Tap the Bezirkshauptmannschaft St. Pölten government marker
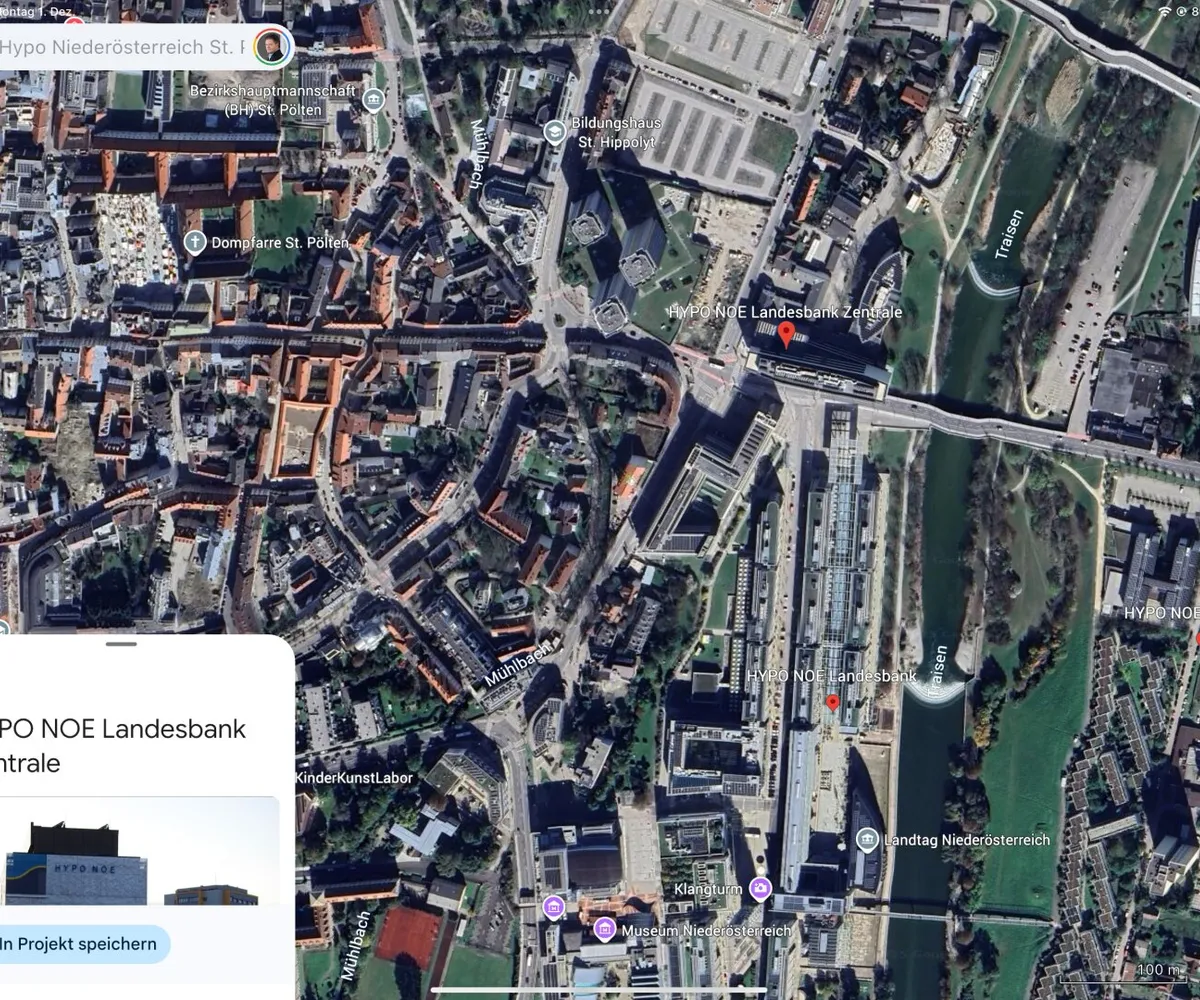 pyautogui.click(x=373, y=100)
